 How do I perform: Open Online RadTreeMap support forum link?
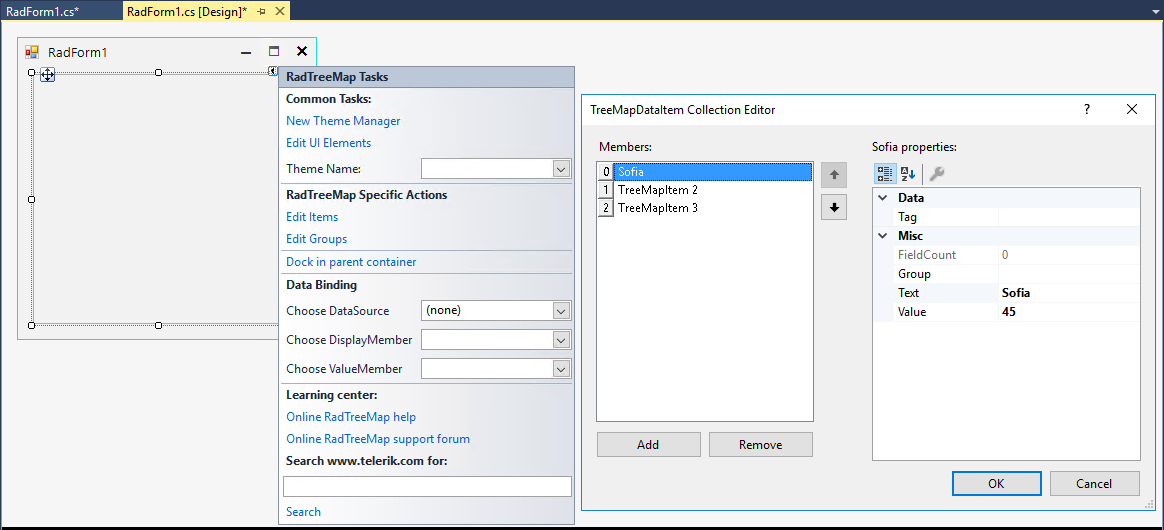[378, 439]
